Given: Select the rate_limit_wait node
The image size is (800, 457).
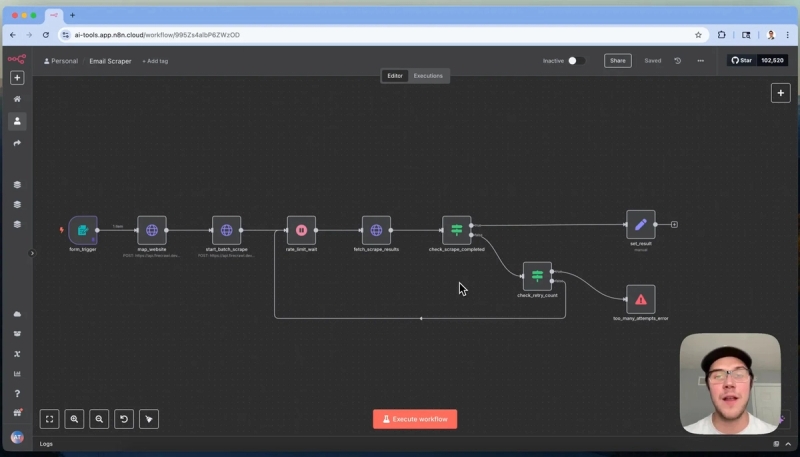Looking at the screenshot, I should click(x=302, y=230).
